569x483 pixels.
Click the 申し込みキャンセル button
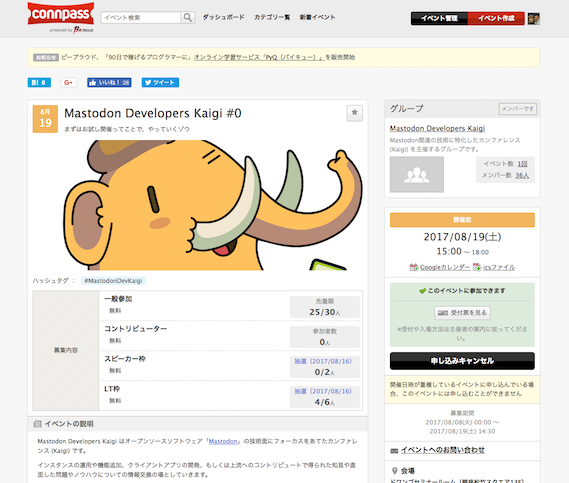click(x=462, y=361)
